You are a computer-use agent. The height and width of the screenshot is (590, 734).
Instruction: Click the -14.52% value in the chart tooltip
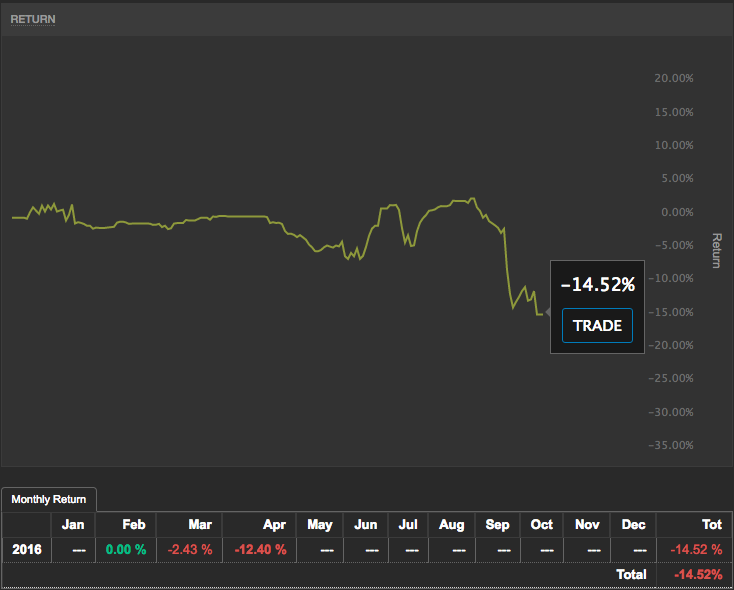coord(598,285)
